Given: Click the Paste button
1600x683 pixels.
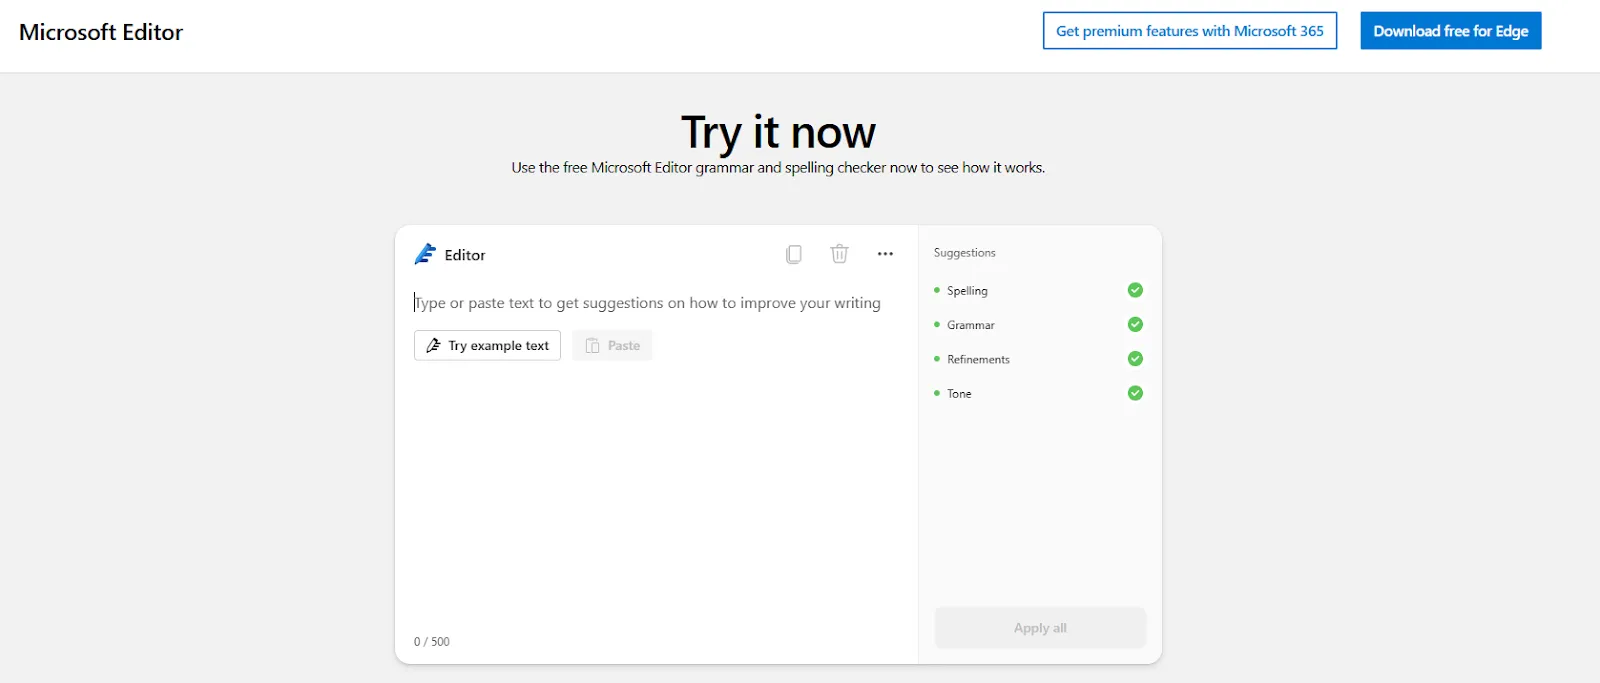Looking at the screenshot, I should pos(612,345).
